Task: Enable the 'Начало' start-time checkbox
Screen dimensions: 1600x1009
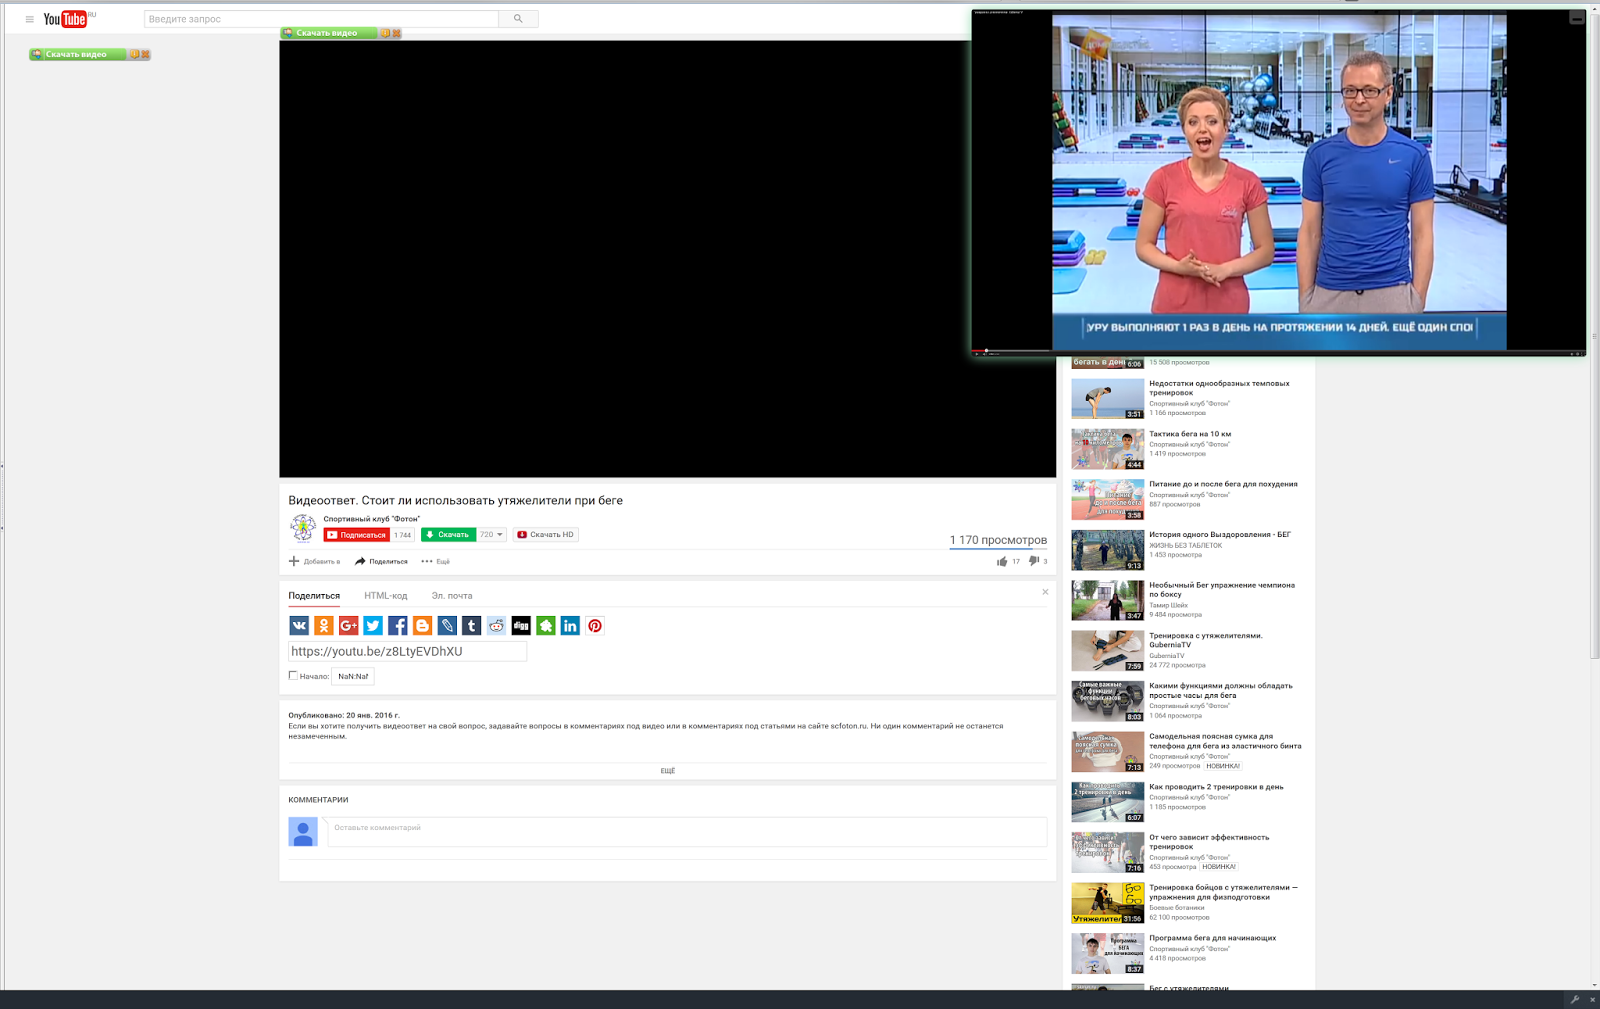Action: click(293, 676)
